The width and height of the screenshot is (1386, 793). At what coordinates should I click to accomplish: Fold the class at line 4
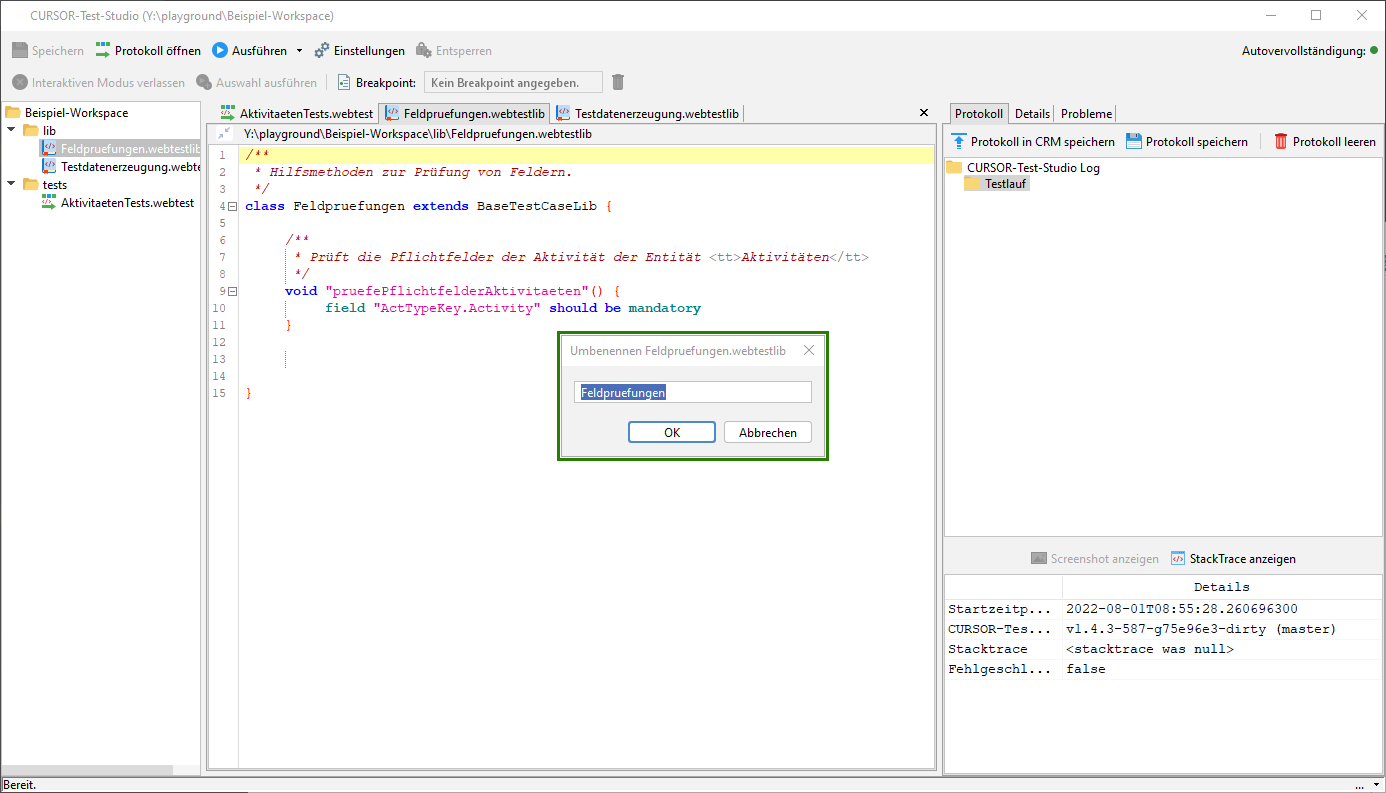[x=233, y=207]
